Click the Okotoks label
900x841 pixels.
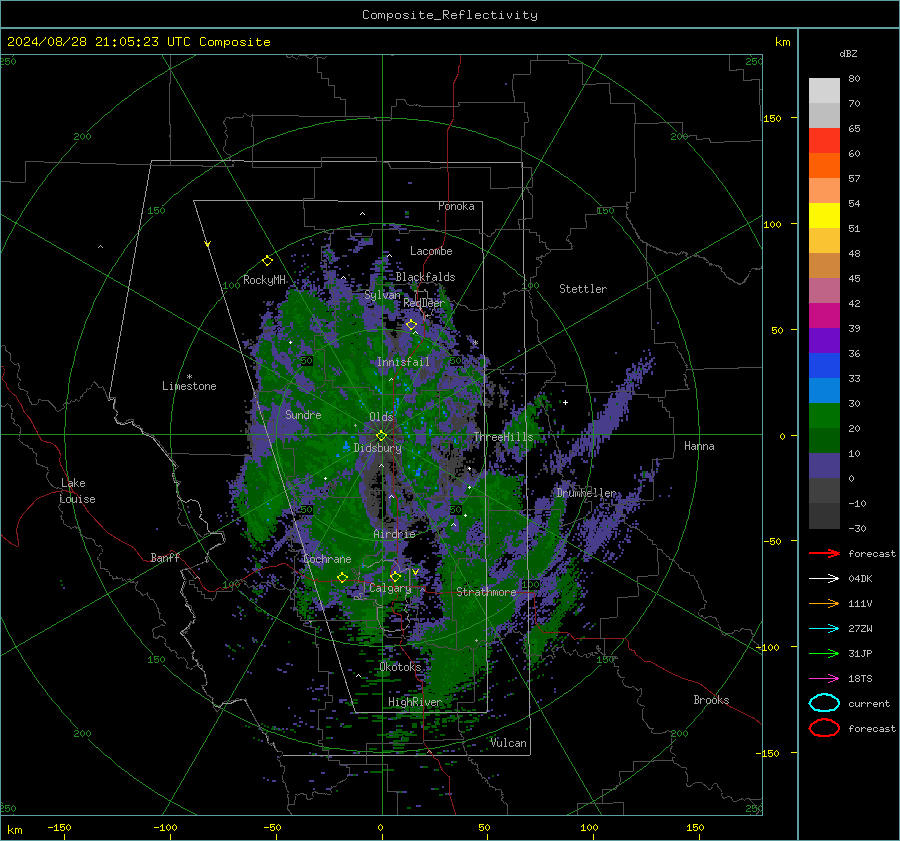400,666
